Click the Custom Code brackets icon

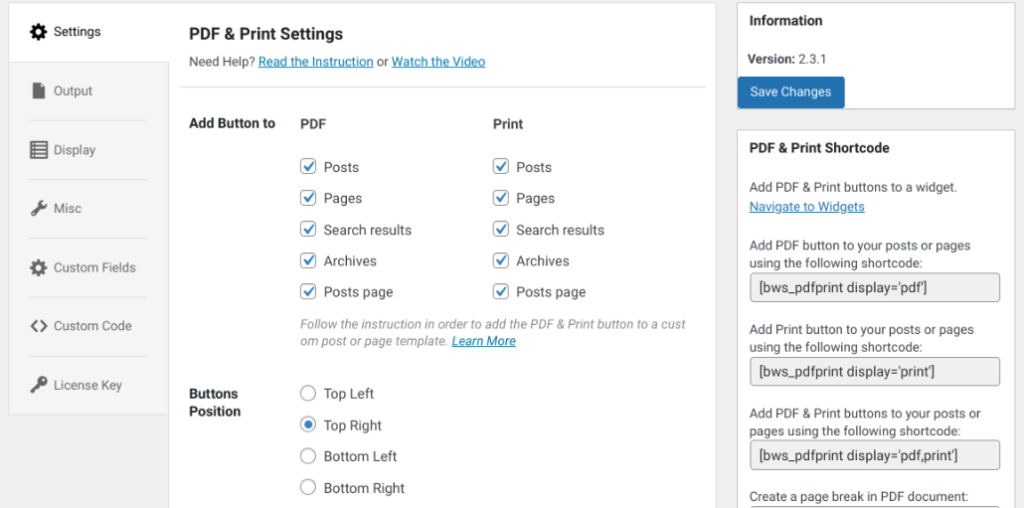(x=39, y=326)
